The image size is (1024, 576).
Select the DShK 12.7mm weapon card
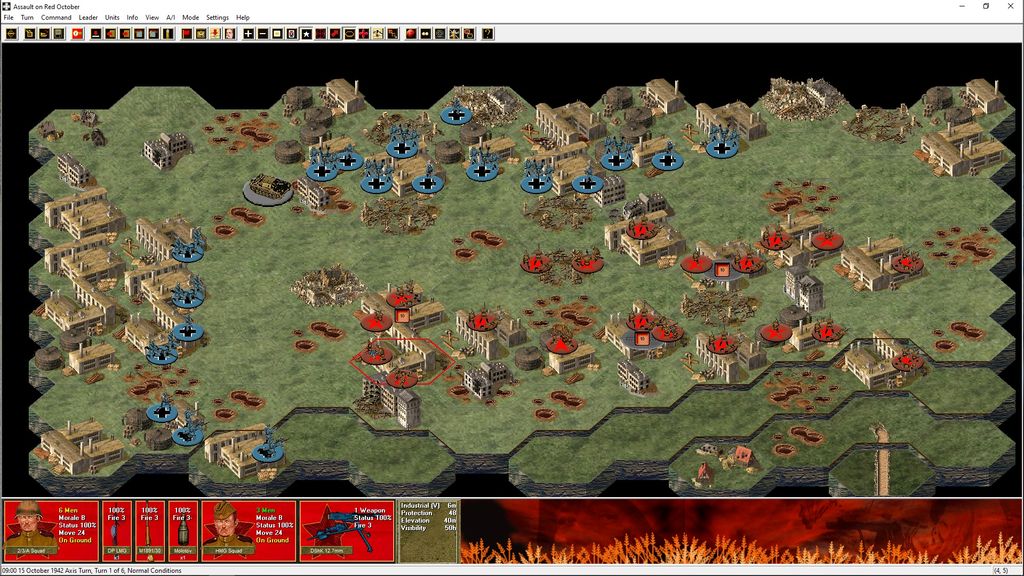pyautogui.click(x=347, y=531)
